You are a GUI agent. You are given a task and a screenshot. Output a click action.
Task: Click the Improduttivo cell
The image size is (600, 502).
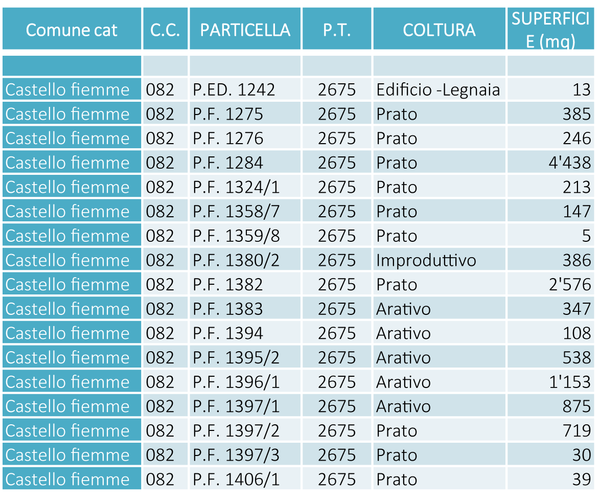pos(439,260)
